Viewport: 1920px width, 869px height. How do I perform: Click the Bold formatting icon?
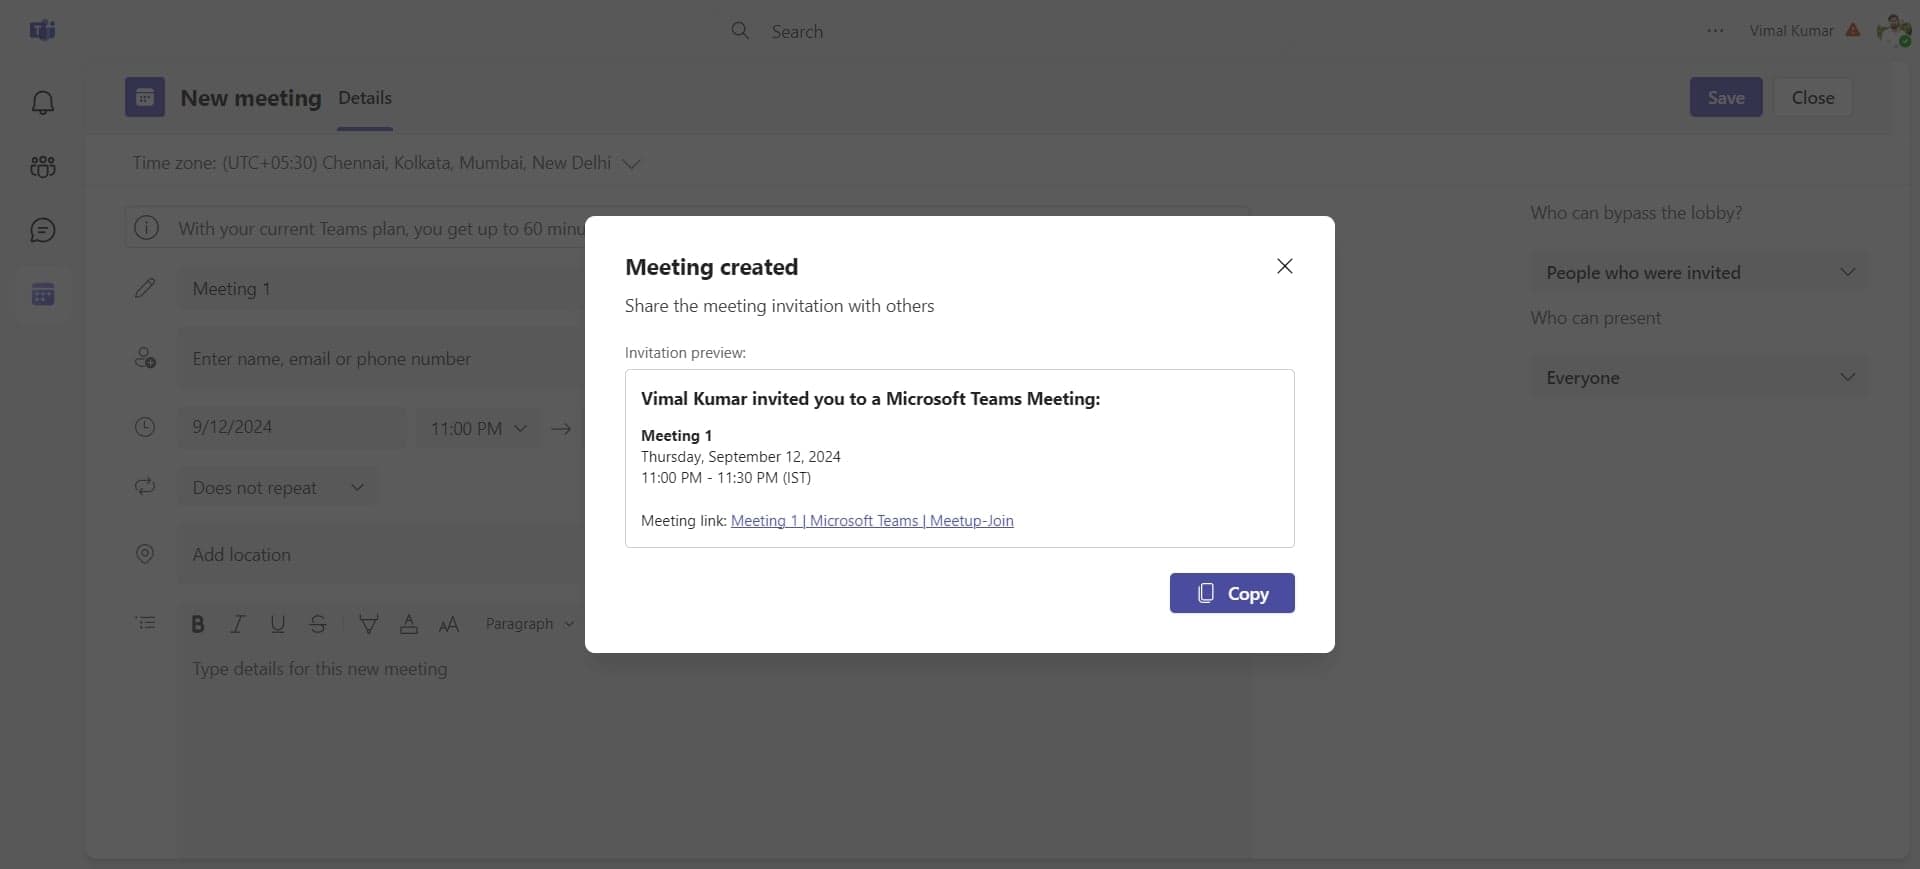pos(198,624)
